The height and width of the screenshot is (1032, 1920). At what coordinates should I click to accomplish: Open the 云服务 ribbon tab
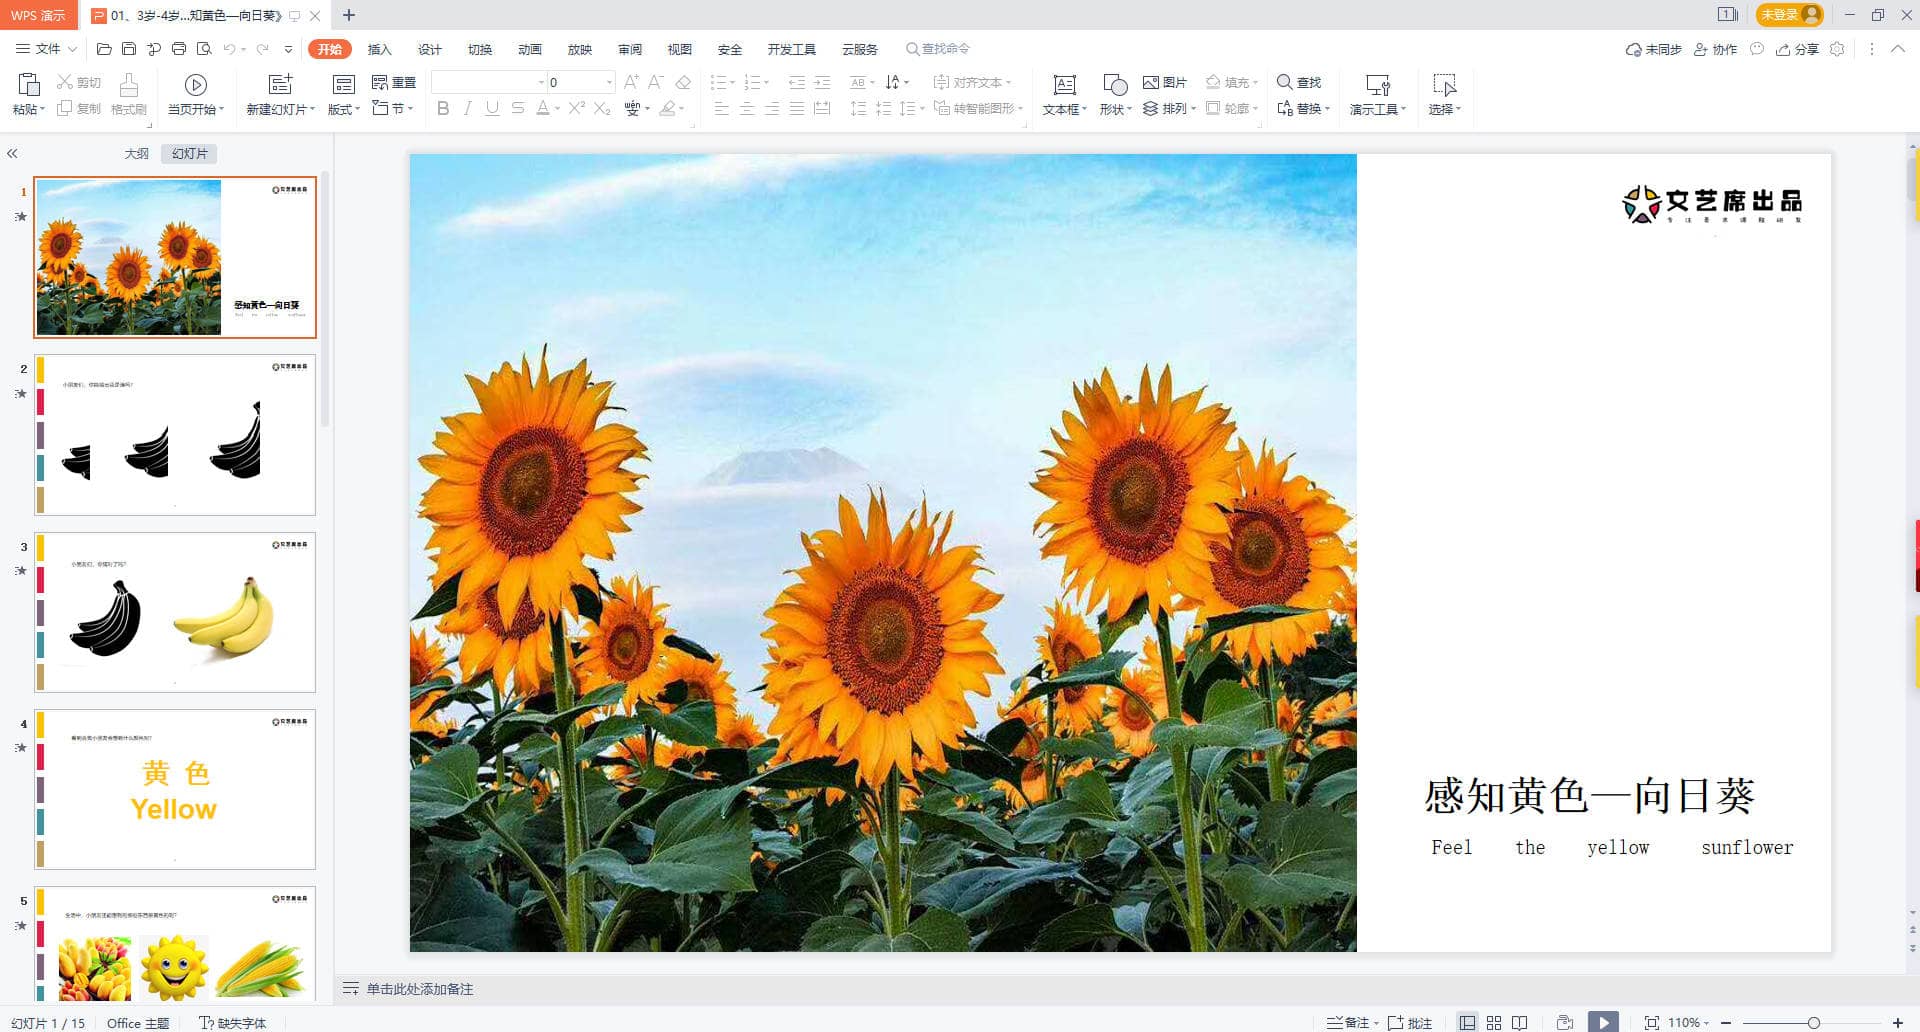(x=860, y=49)
